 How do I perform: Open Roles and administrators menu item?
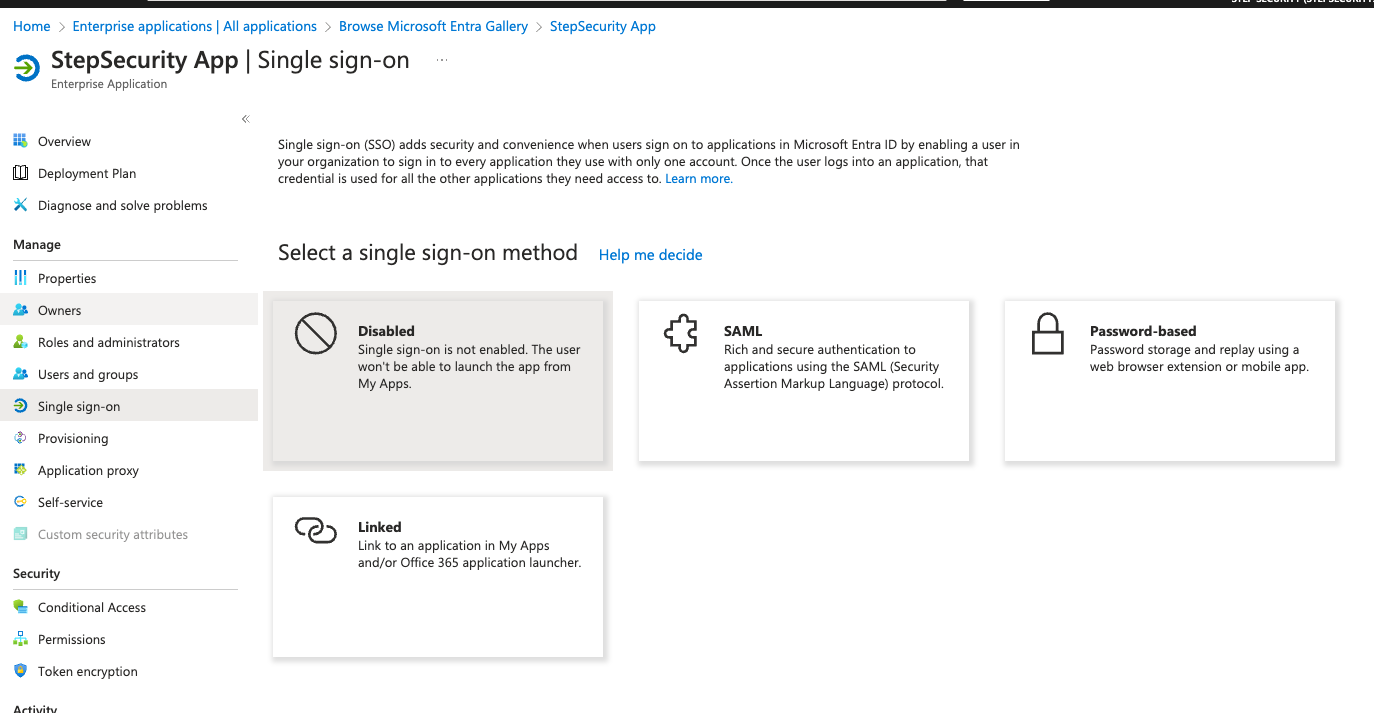point(108,342)
